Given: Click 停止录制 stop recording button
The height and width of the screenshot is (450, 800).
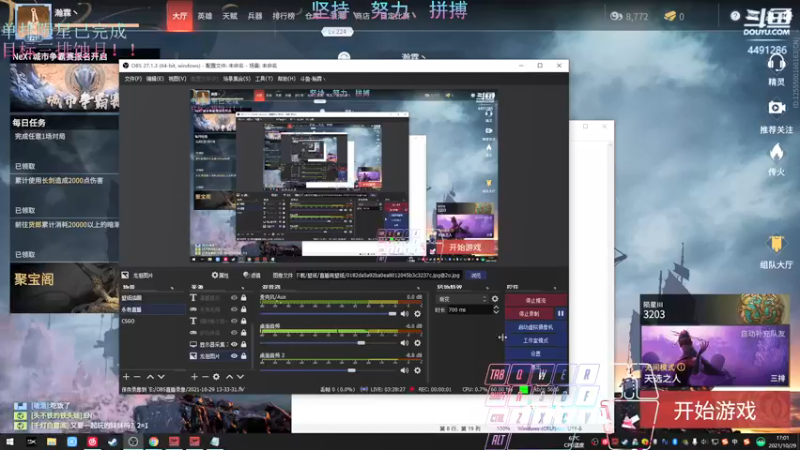Looking at the screenshot, I should [x=529, y=313].
